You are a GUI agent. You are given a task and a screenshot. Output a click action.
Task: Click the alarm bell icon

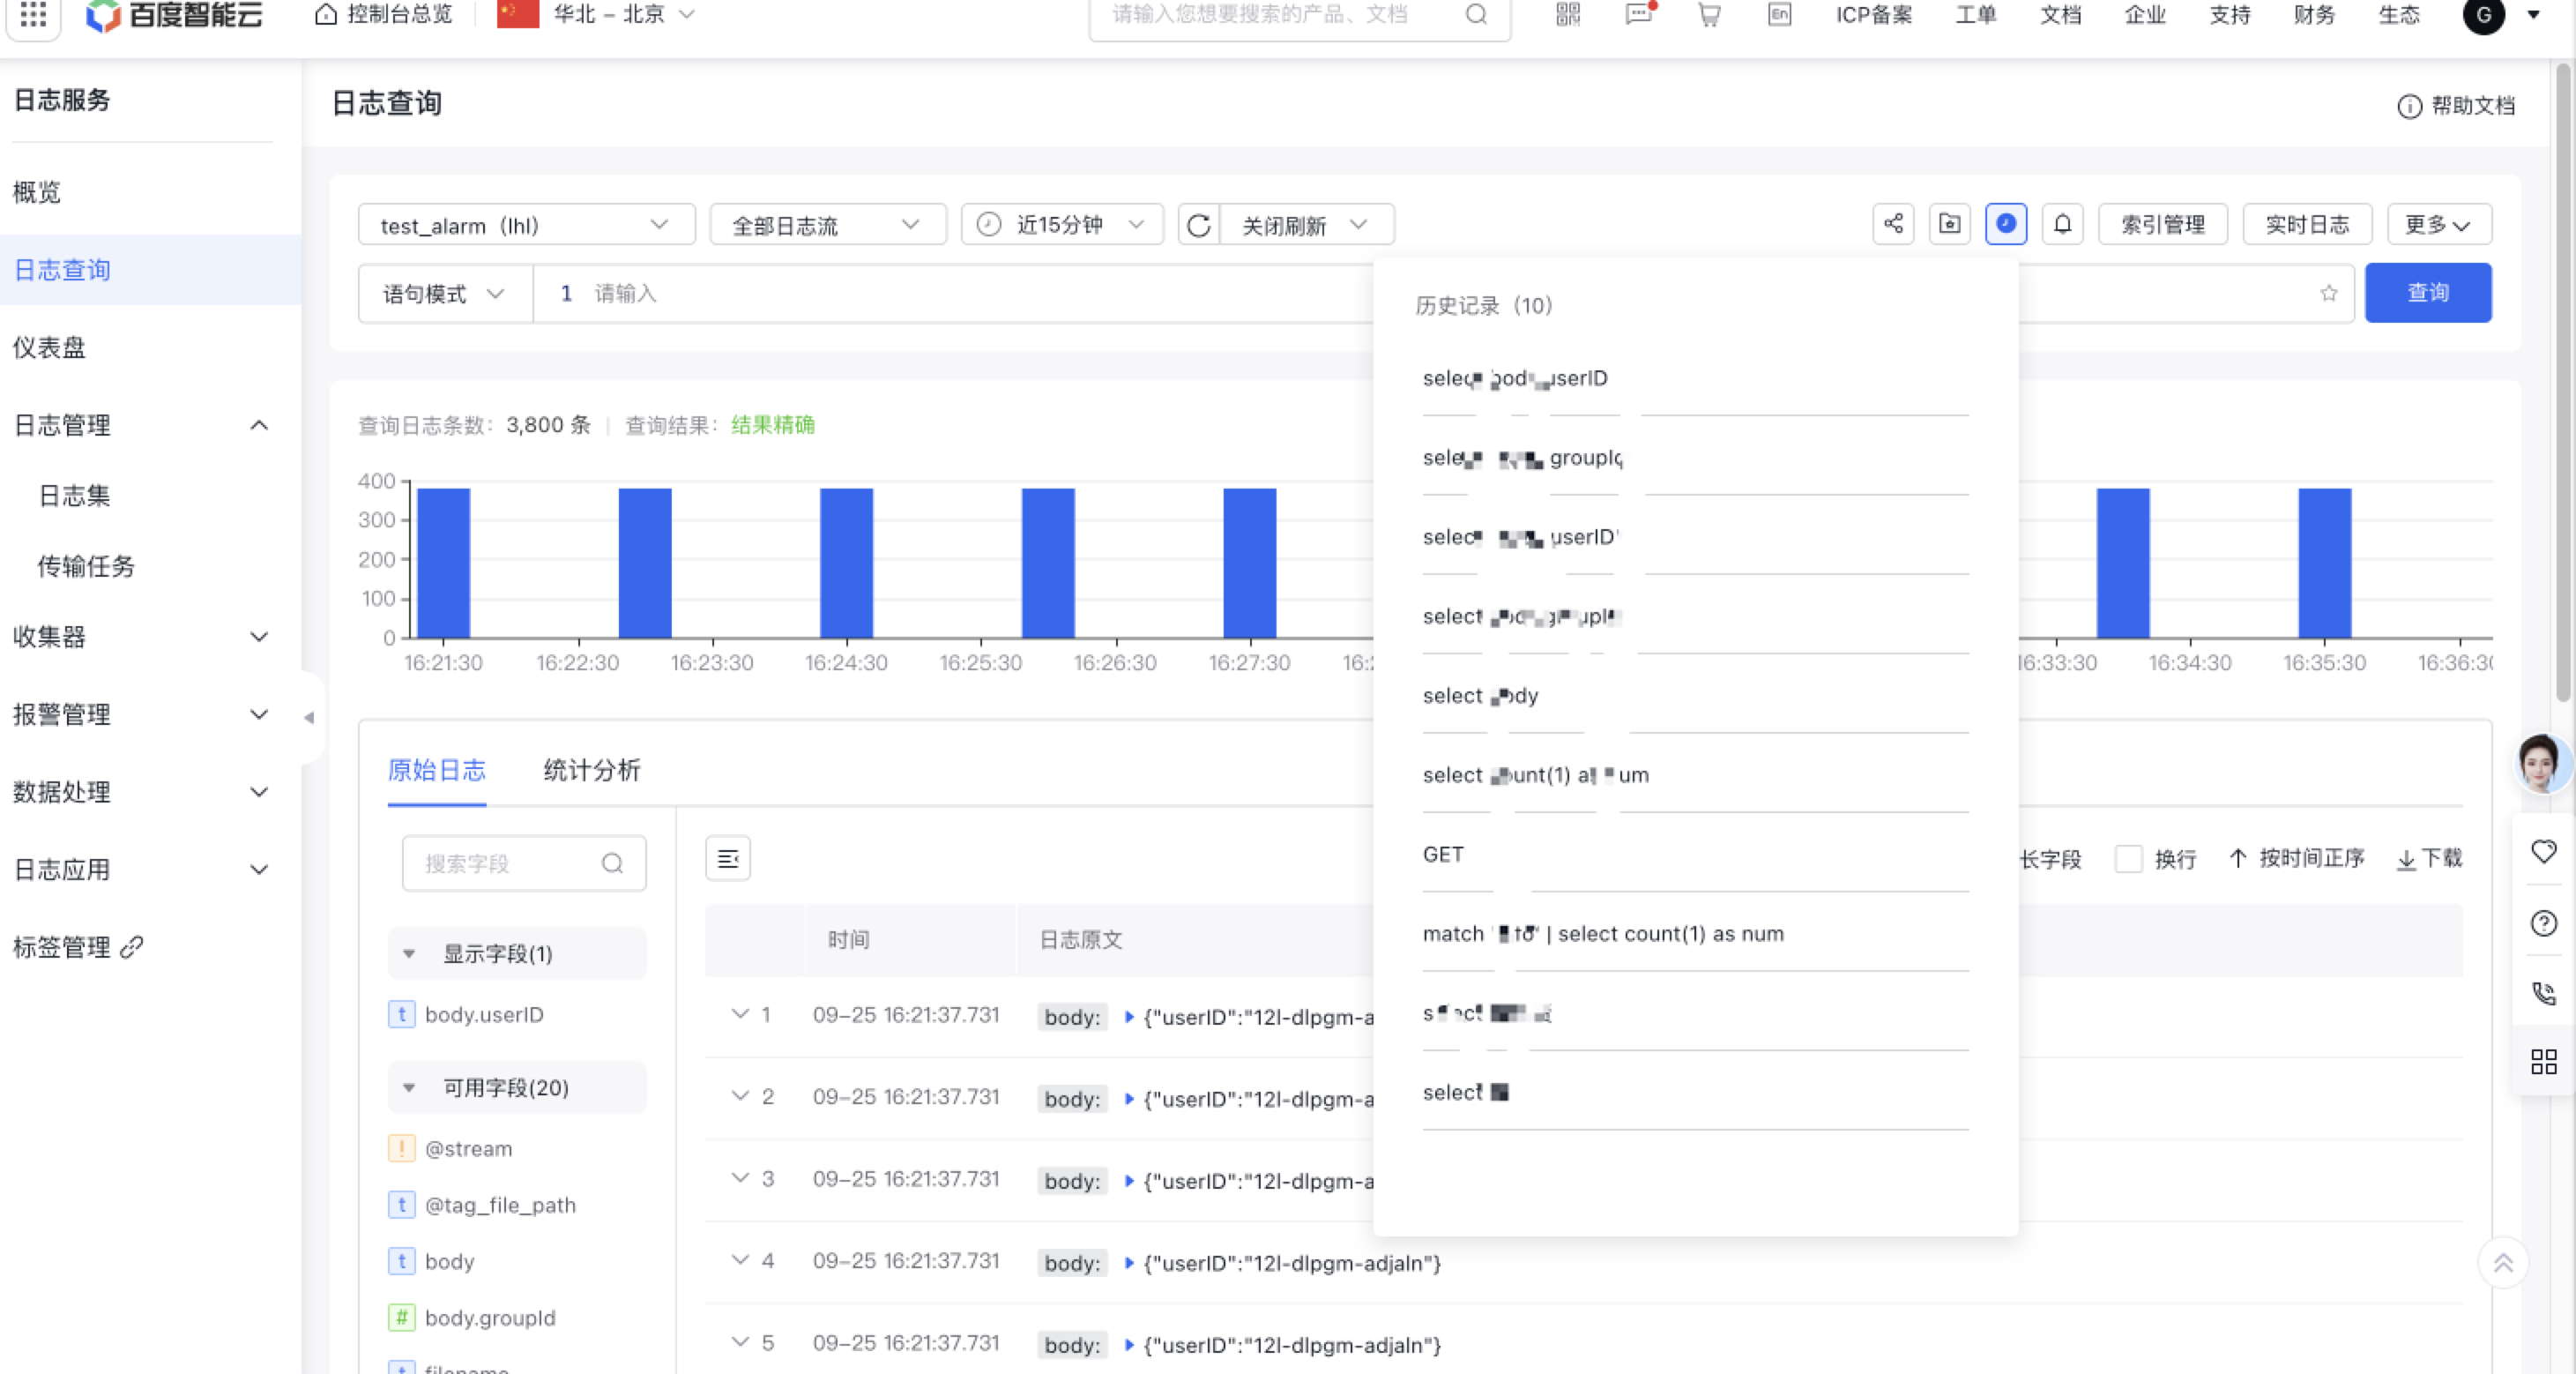2062,224
